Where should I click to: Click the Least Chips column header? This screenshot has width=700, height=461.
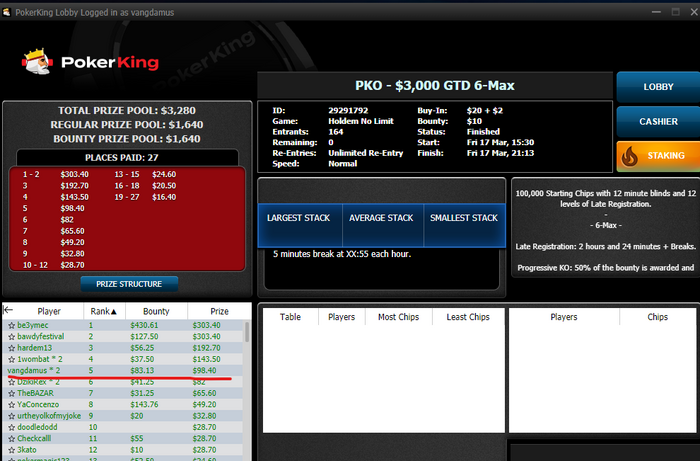[x=468, y=317]
